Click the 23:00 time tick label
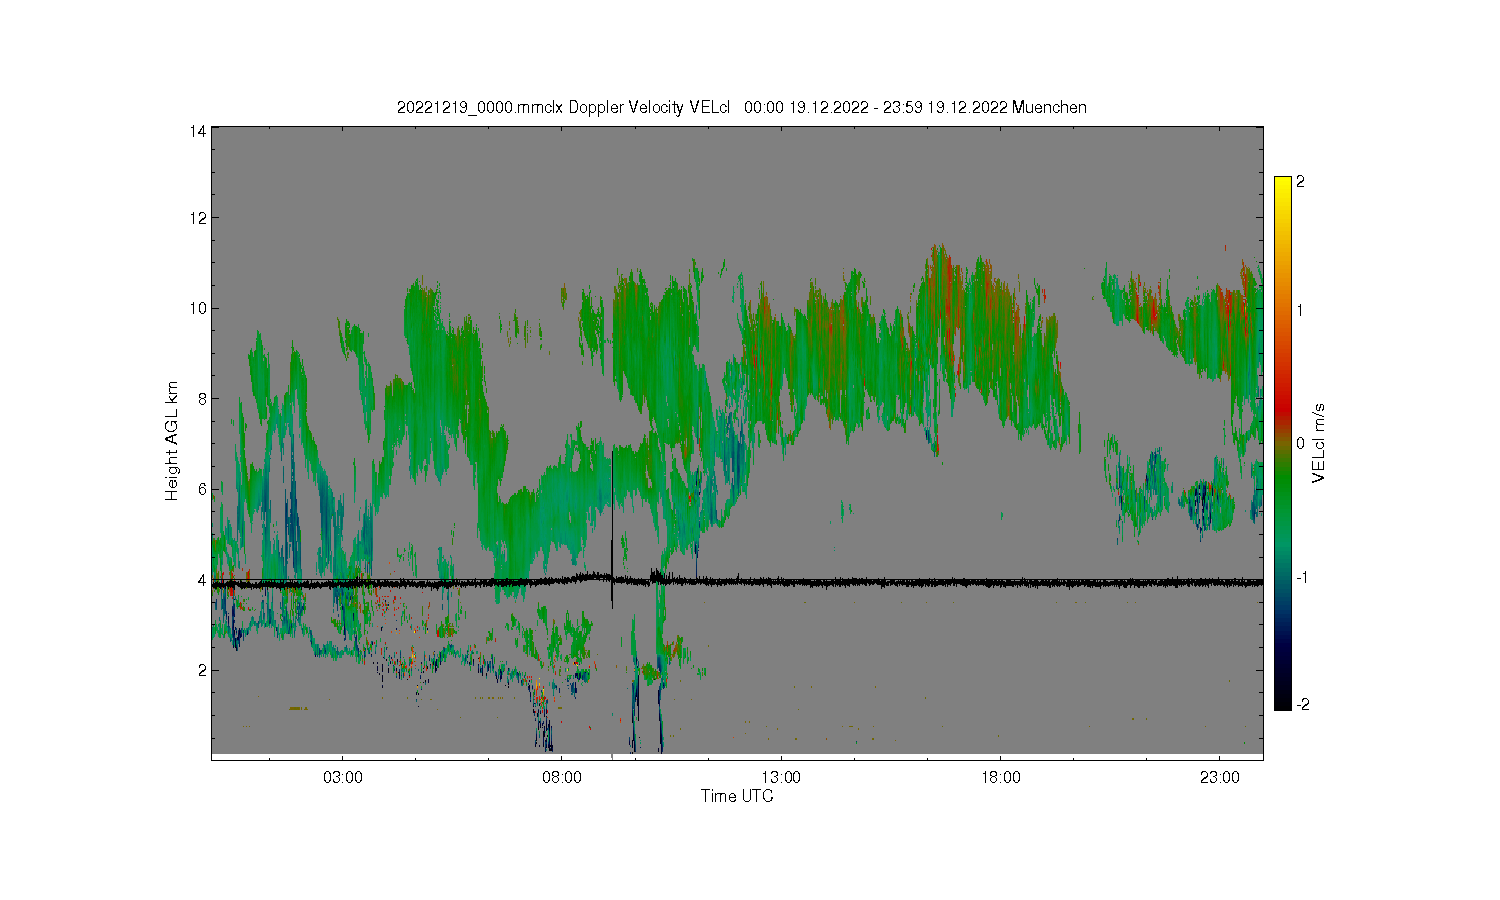The image size is (1500, 900). 1219,777
